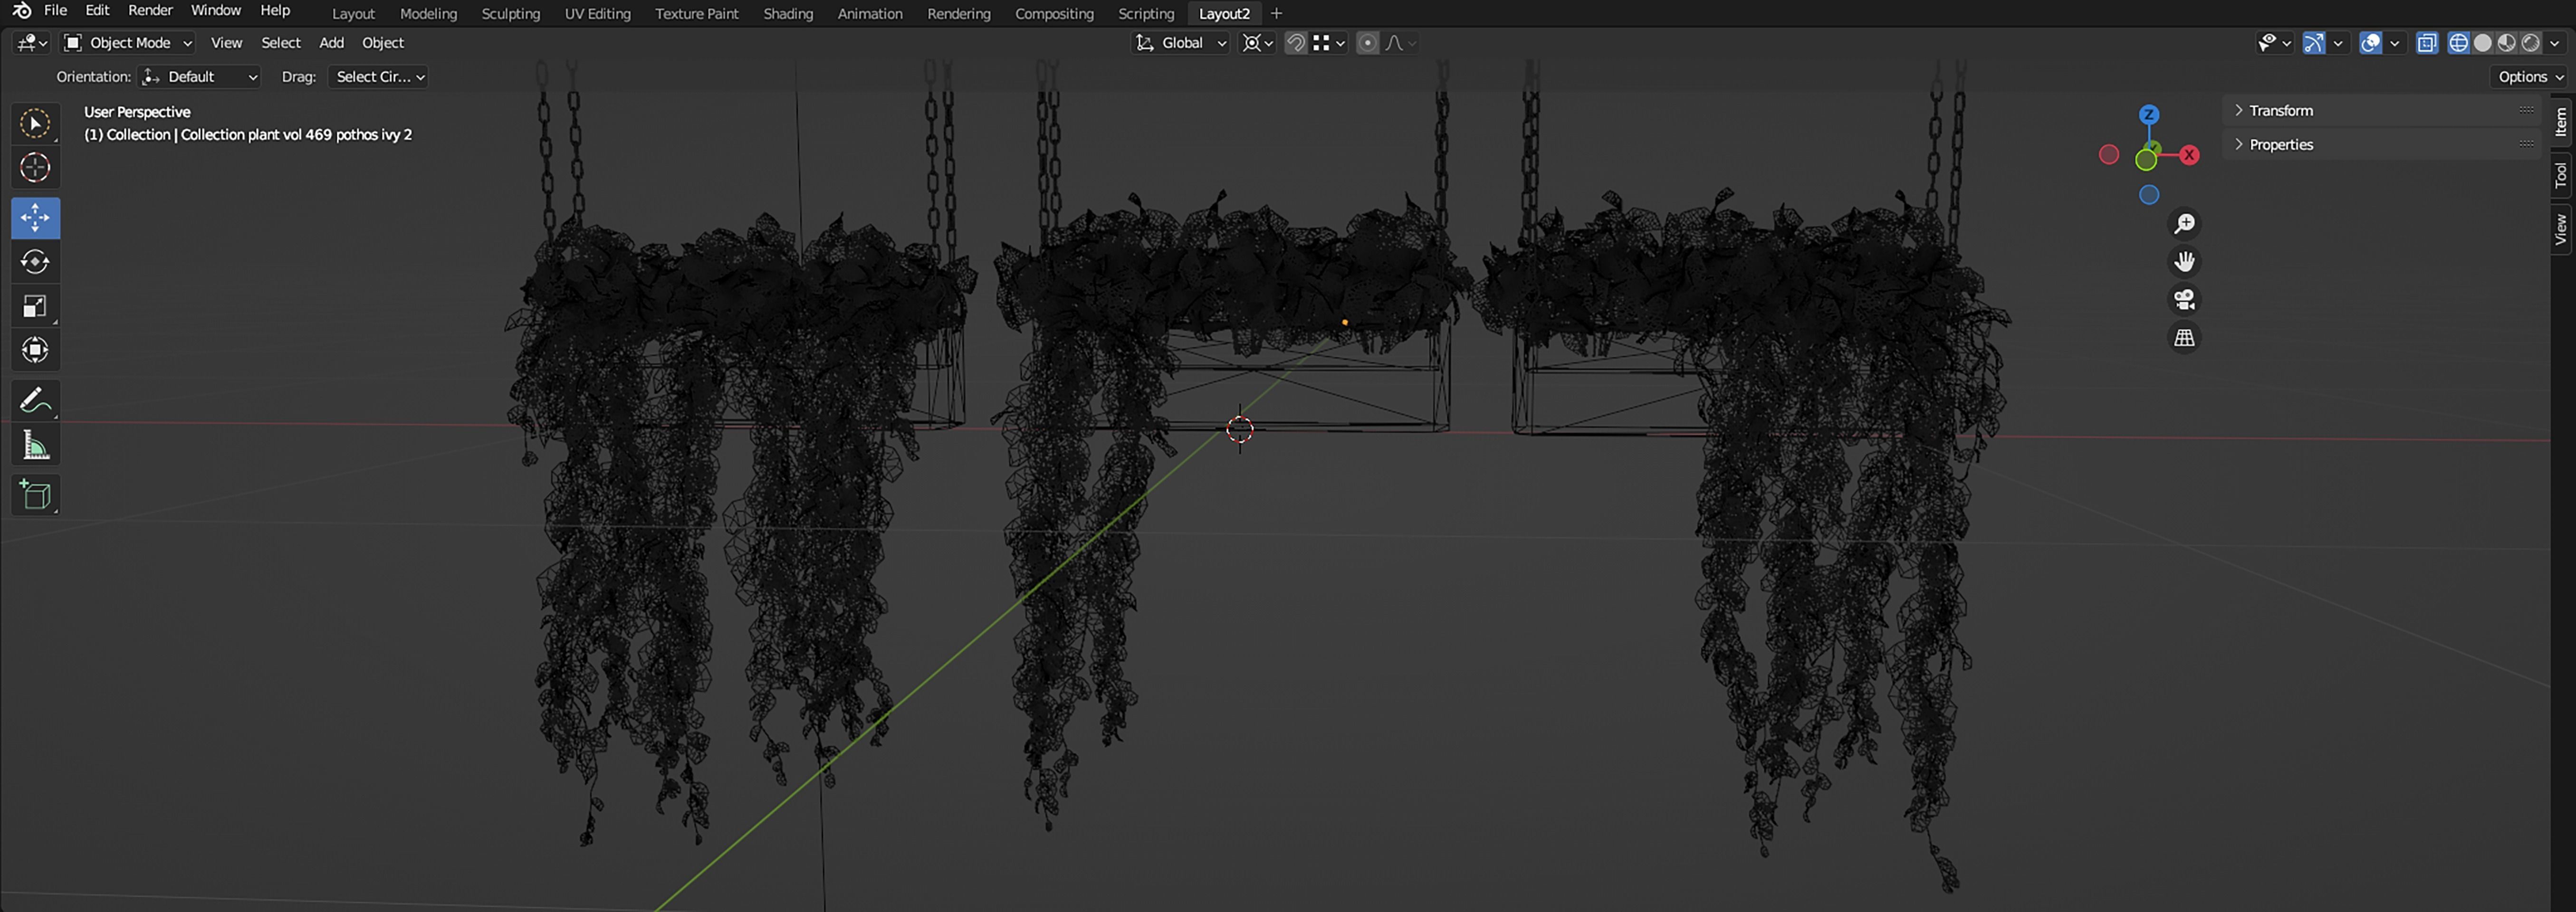
Task: Switch to material preview shading
Action: [2506, 43]
